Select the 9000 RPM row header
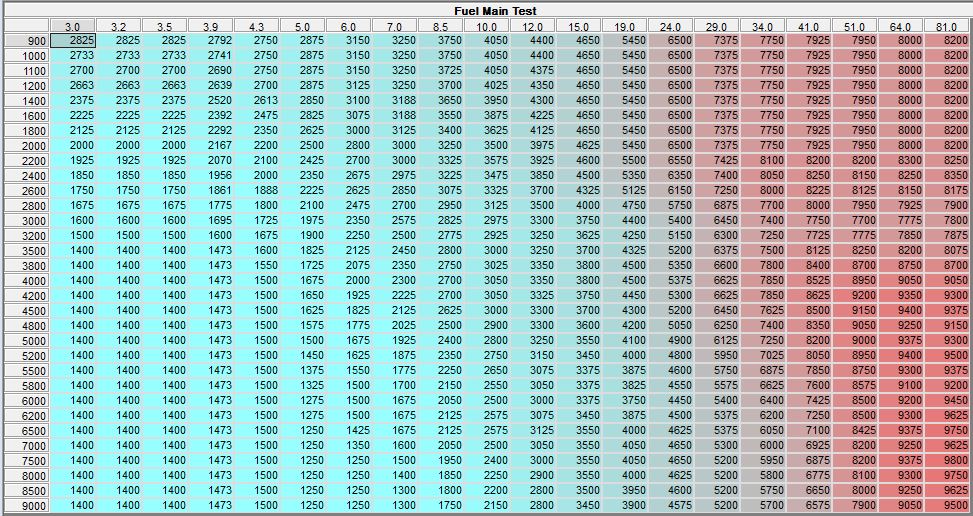The image size is (973, 516). [x=27, y=505]
